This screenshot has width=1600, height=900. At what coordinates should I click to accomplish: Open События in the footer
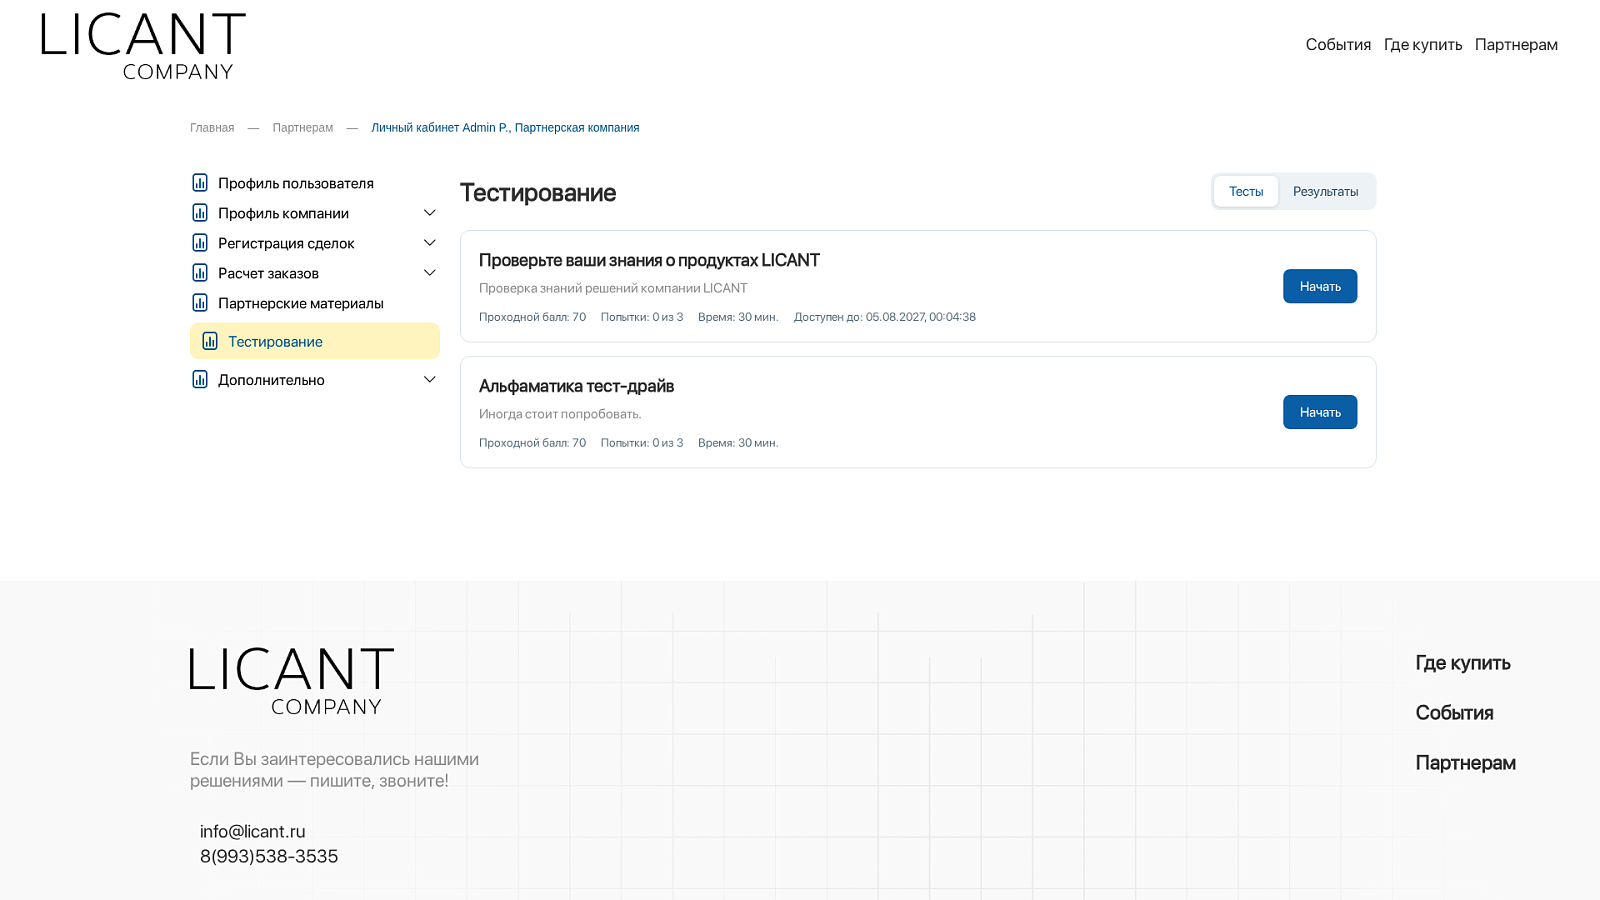pos(1454,713)
